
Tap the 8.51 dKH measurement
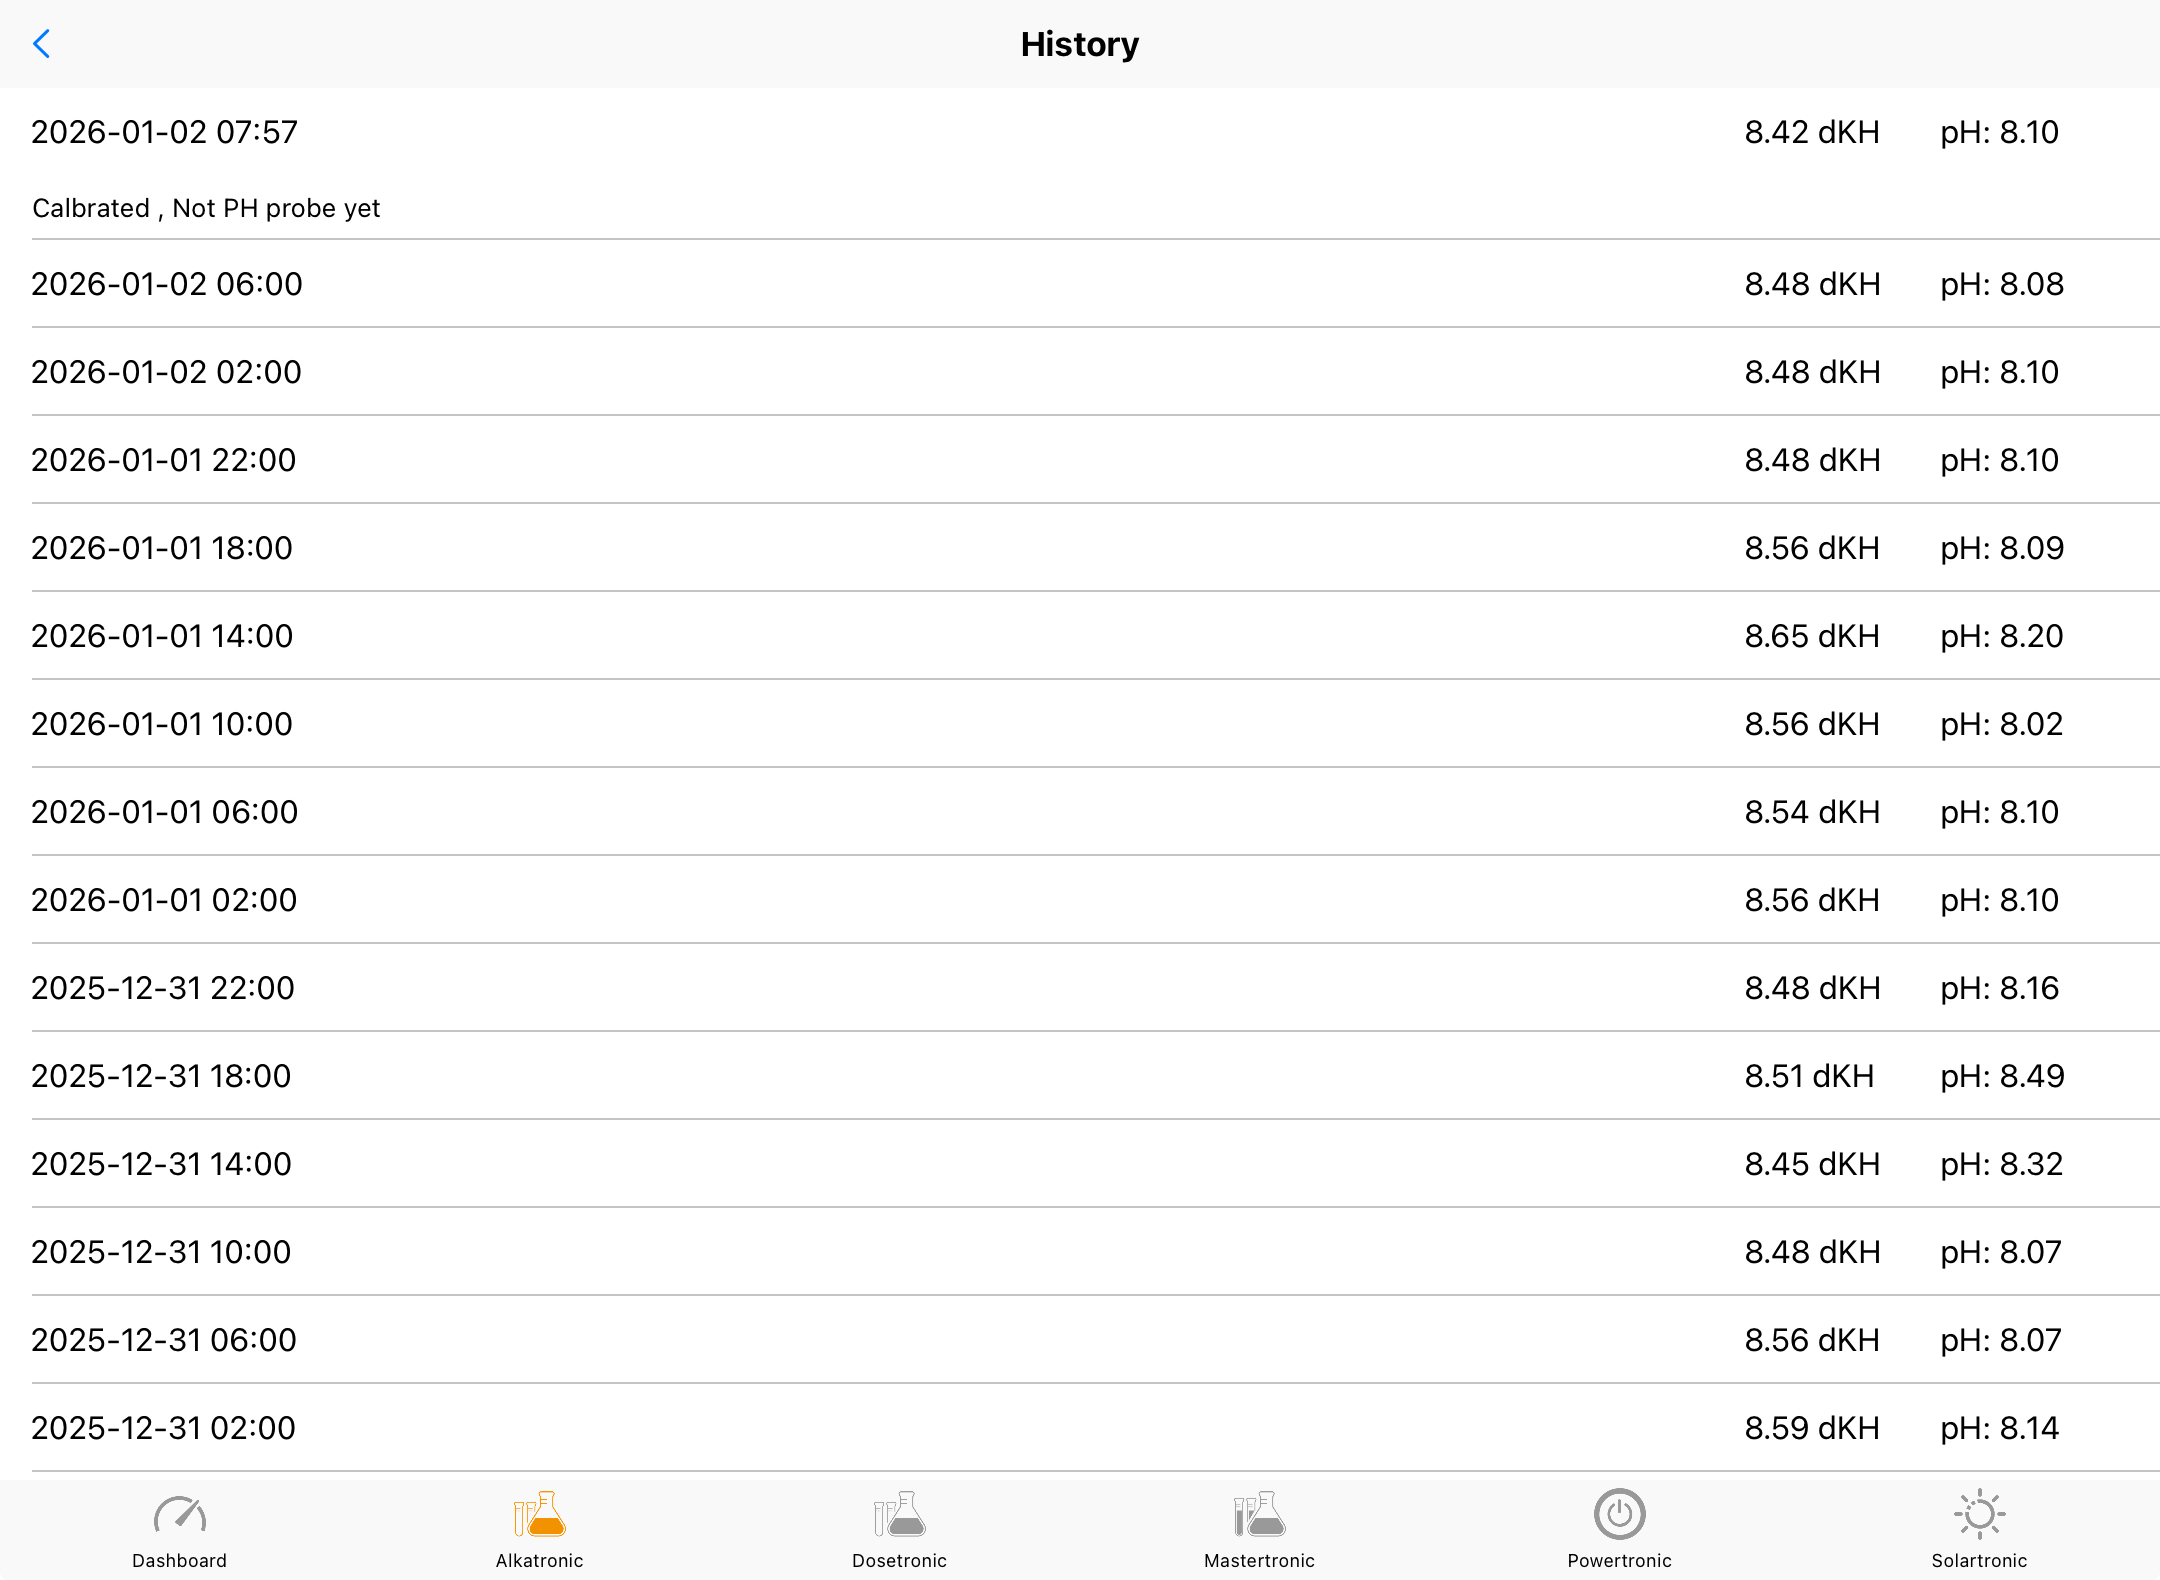tap(1809, 1076)
